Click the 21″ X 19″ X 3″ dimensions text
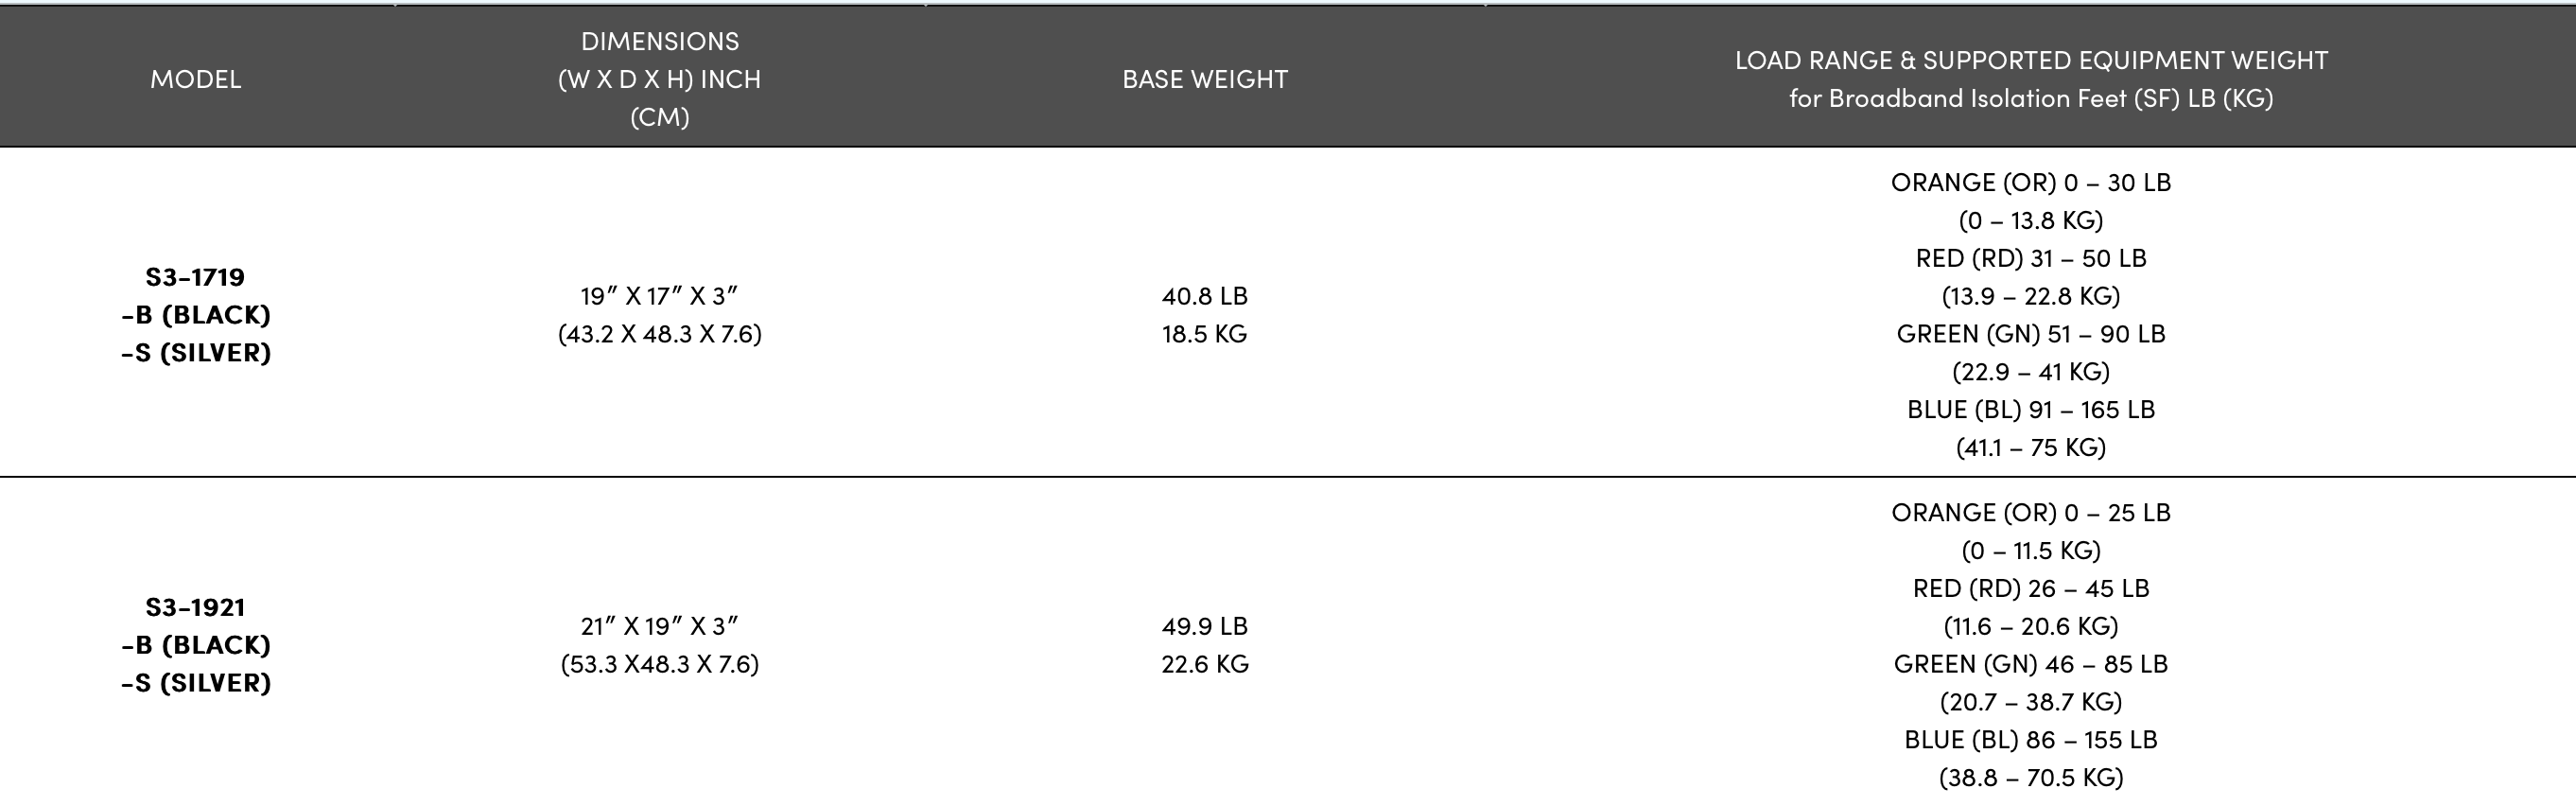Image resolution: width=2576 pixels, height=806 pixels. tap(659, 626)
